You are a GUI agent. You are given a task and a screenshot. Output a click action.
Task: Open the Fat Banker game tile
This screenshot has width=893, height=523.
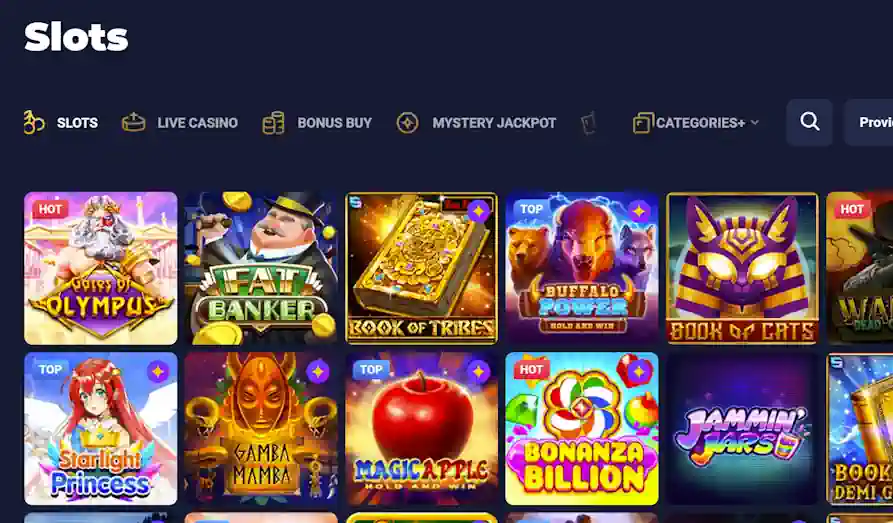pos(261,268)
